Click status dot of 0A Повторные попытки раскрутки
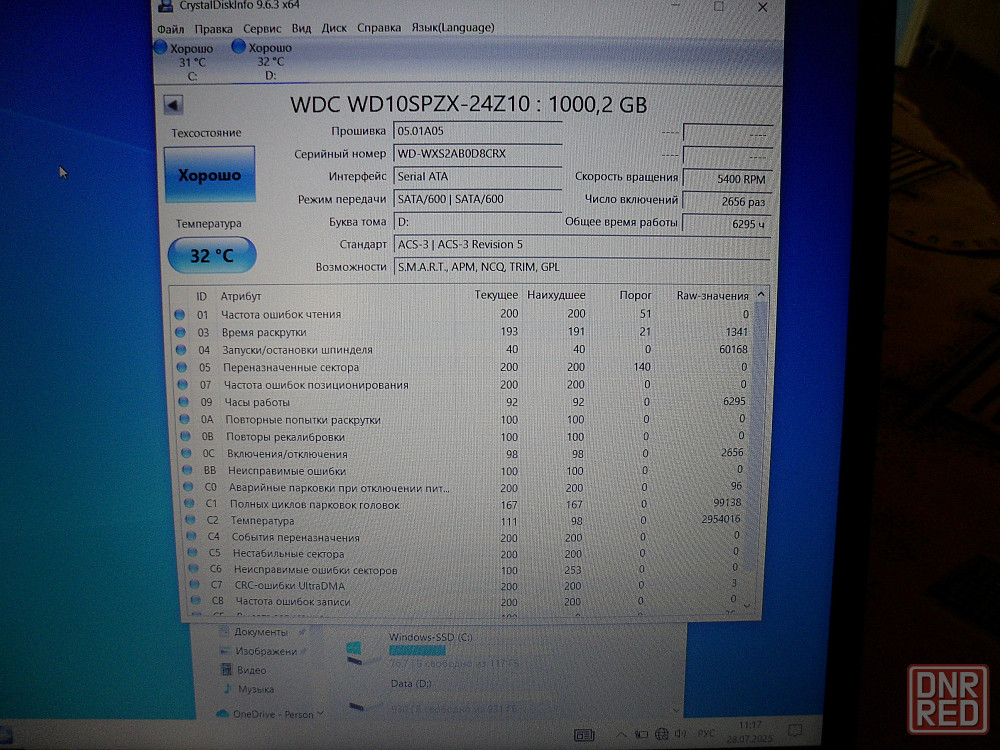 (x=184, y=419)
